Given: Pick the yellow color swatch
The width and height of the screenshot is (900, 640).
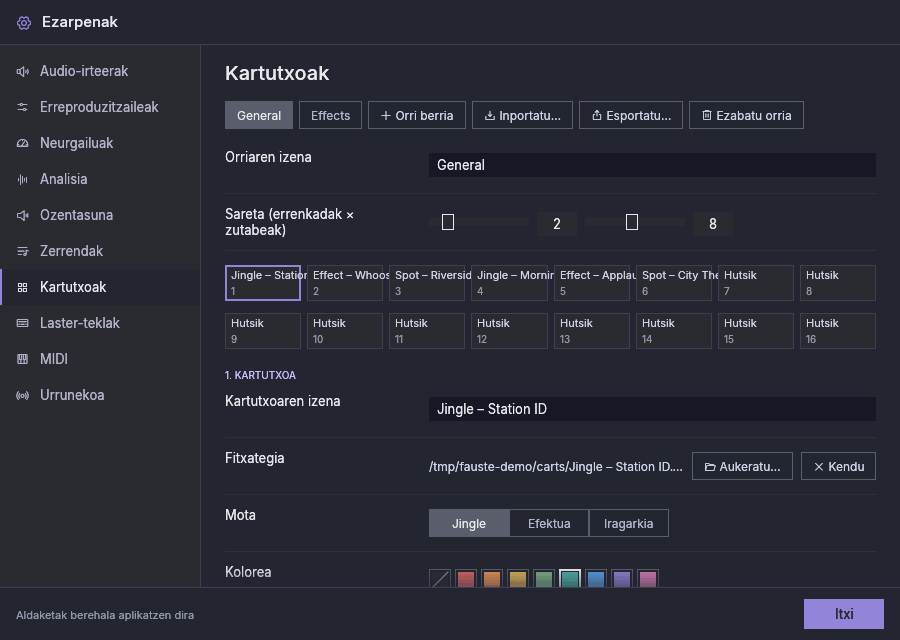Looking at the screenshot, I should pos(518,578).
